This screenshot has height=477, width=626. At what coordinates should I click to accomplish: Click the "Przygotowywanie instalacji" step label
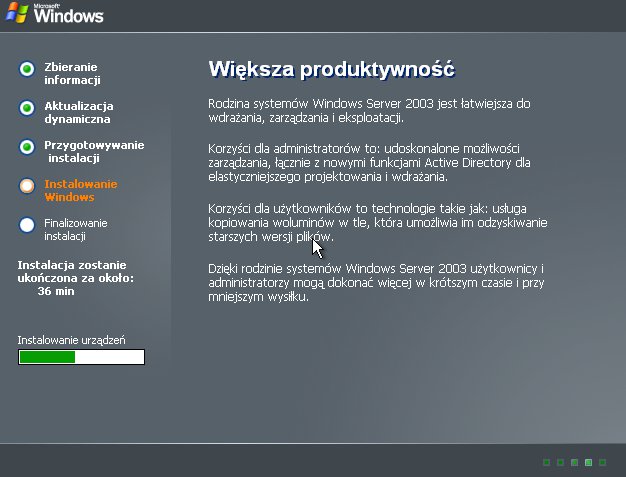(x=94, y=151)
